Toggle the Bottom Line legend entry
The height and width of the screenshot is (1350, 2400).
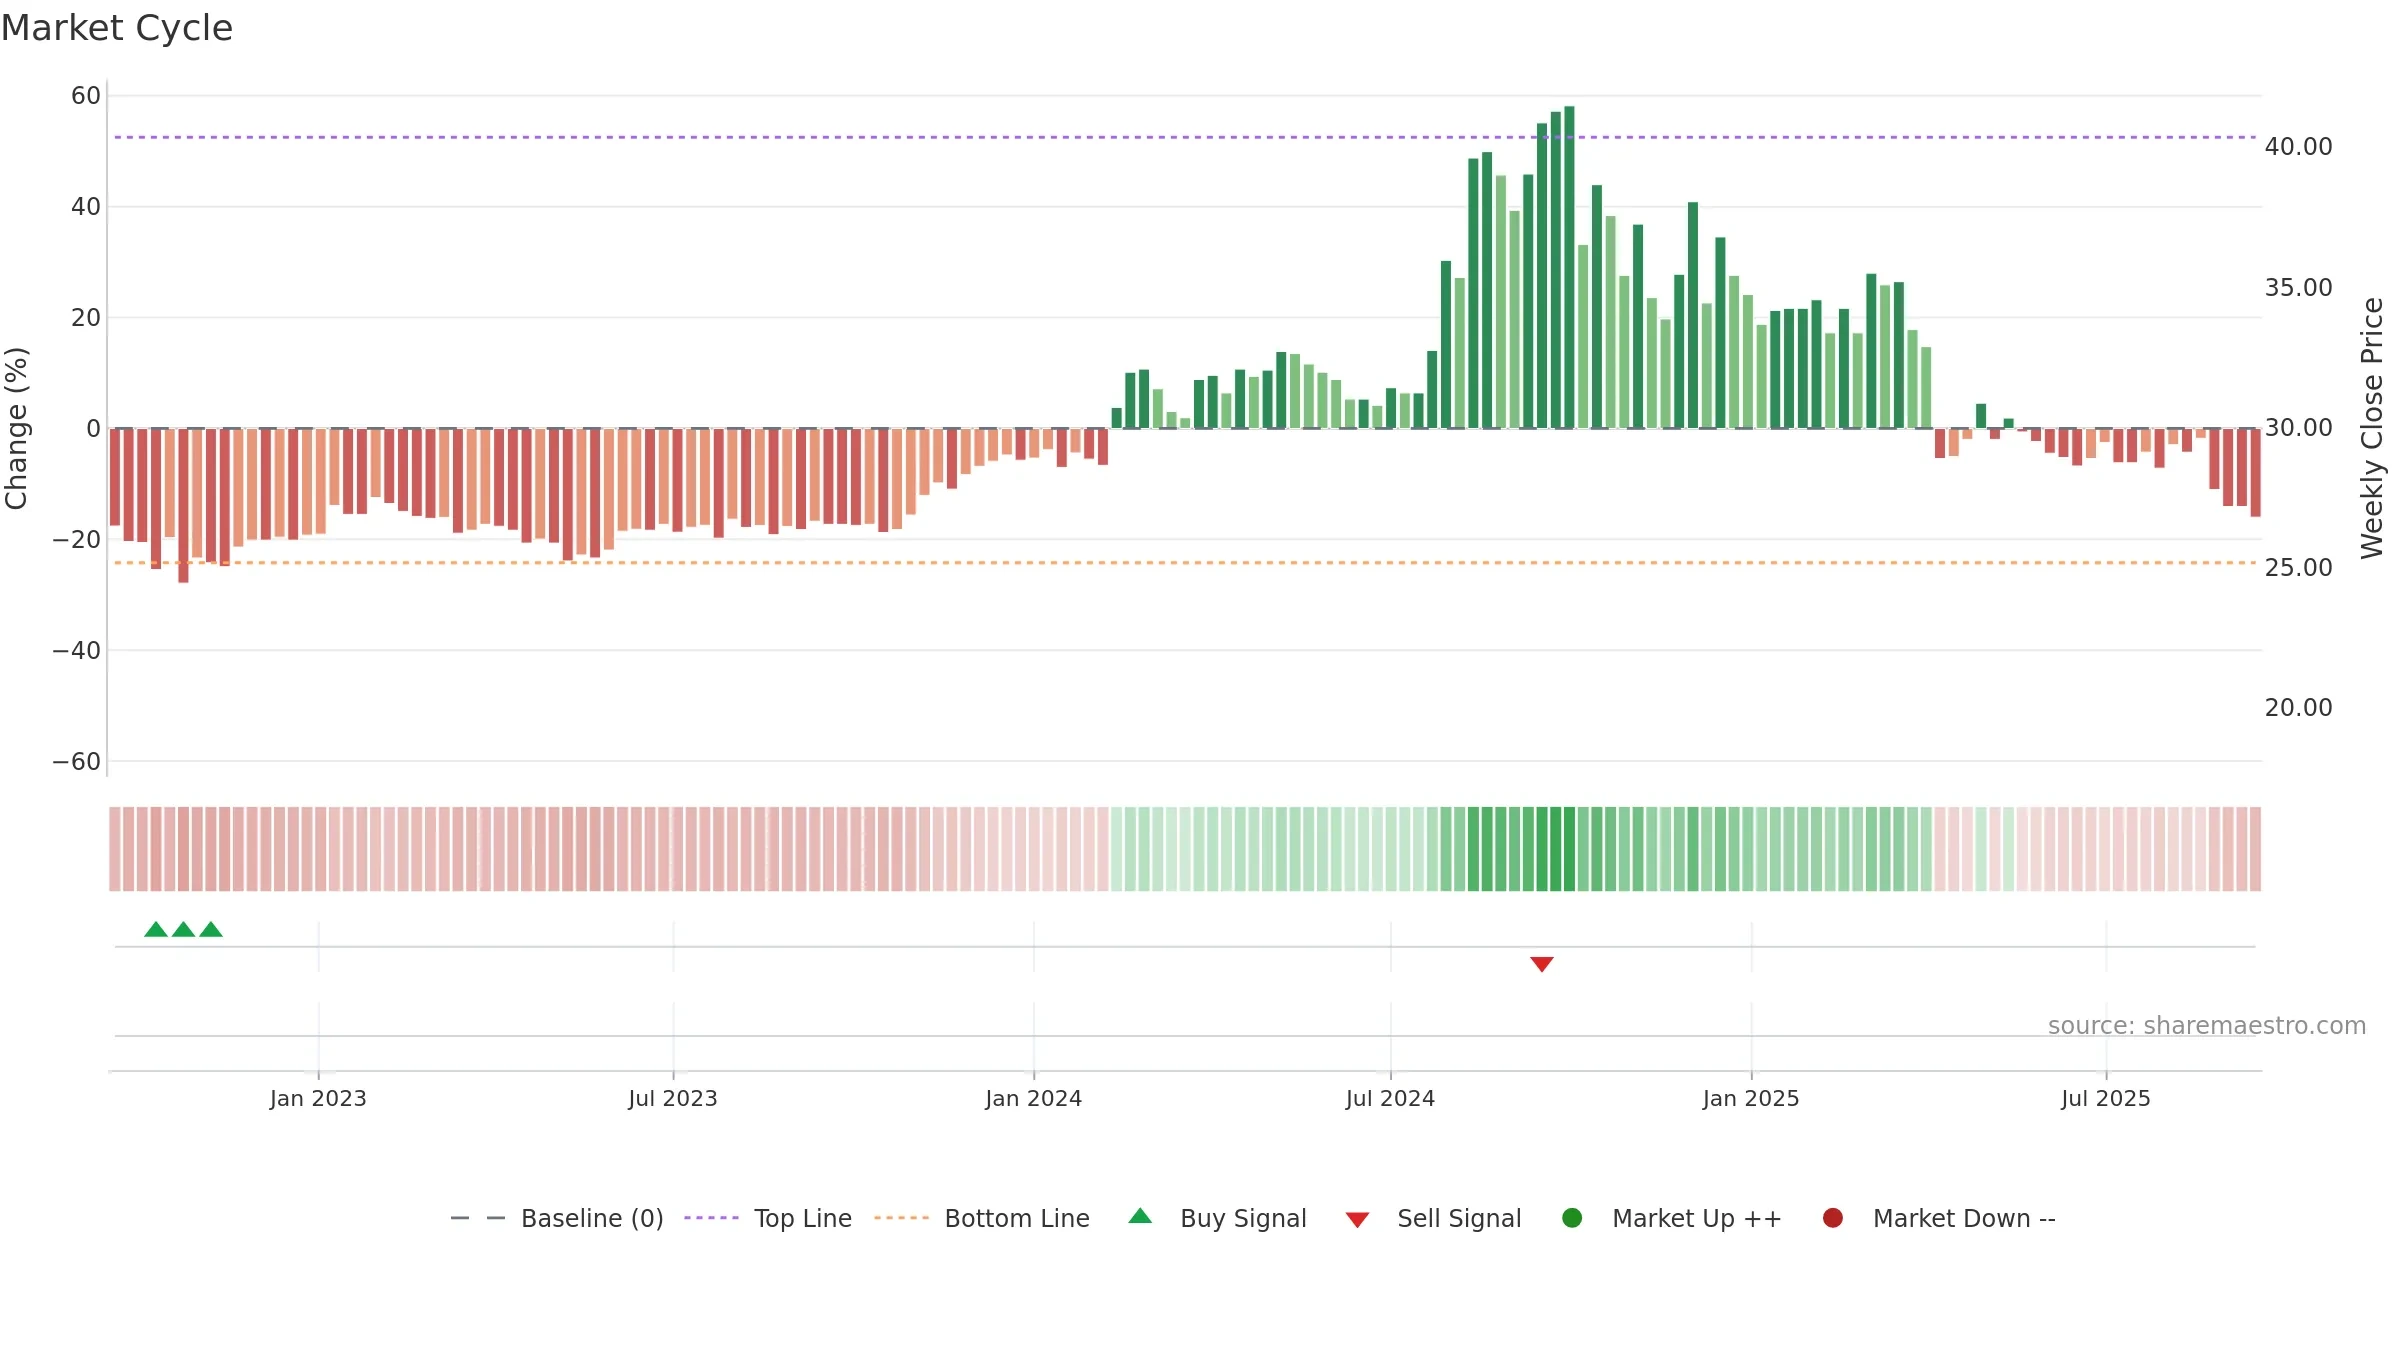981,1218
